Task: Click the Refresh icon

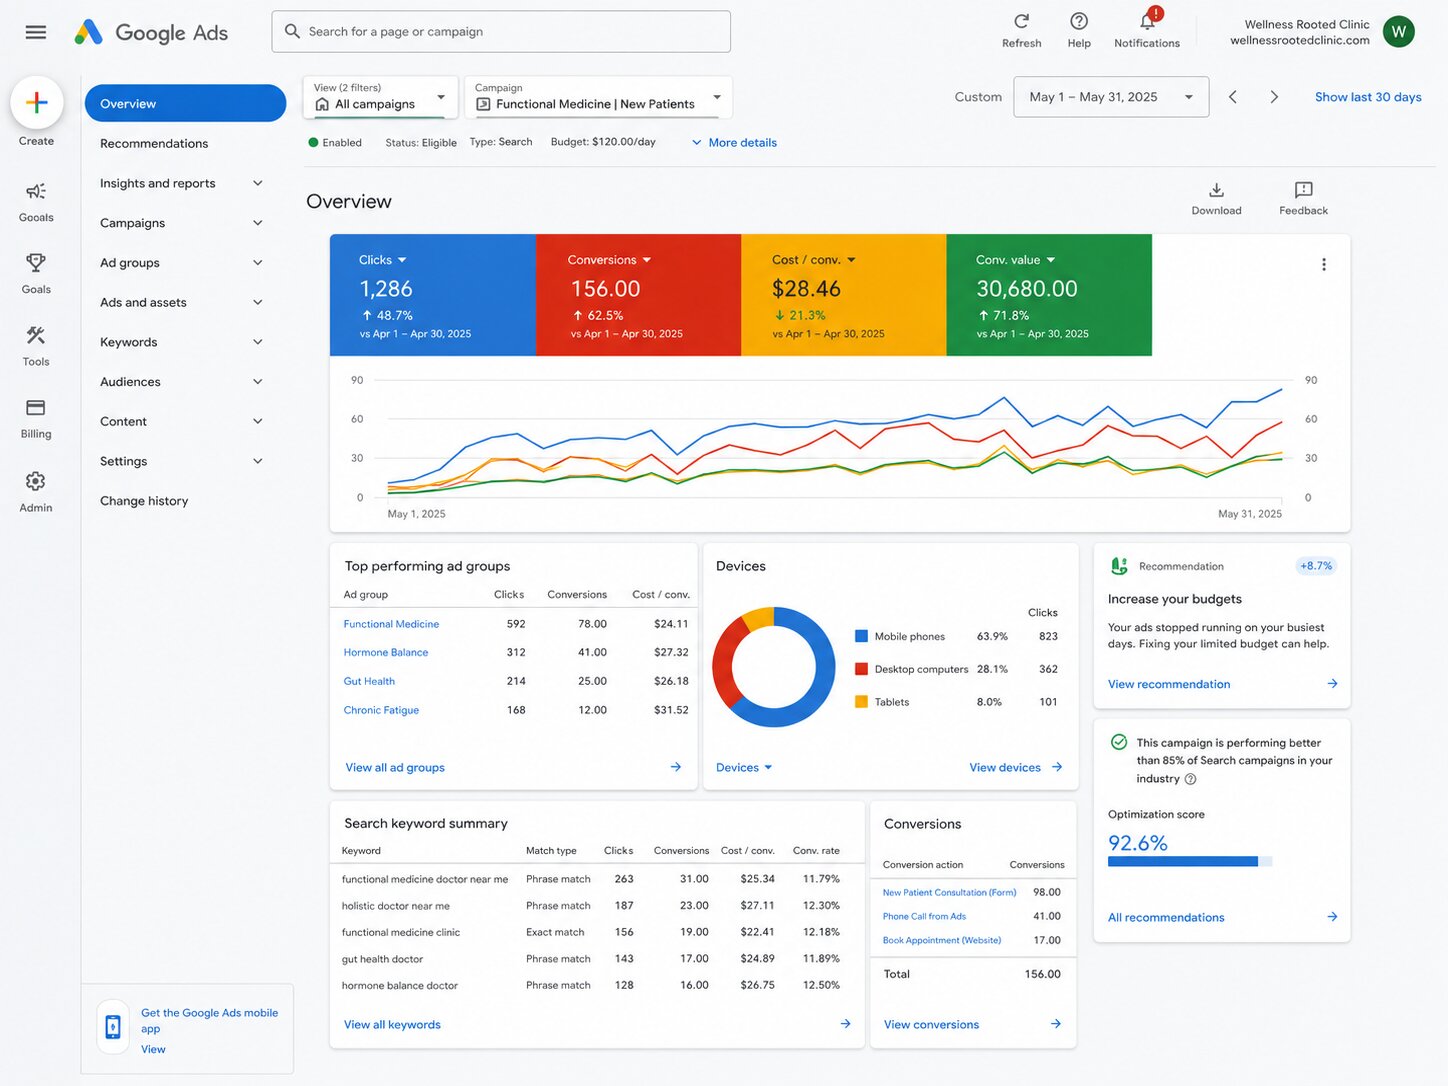Action: (x=1021, y=21)
